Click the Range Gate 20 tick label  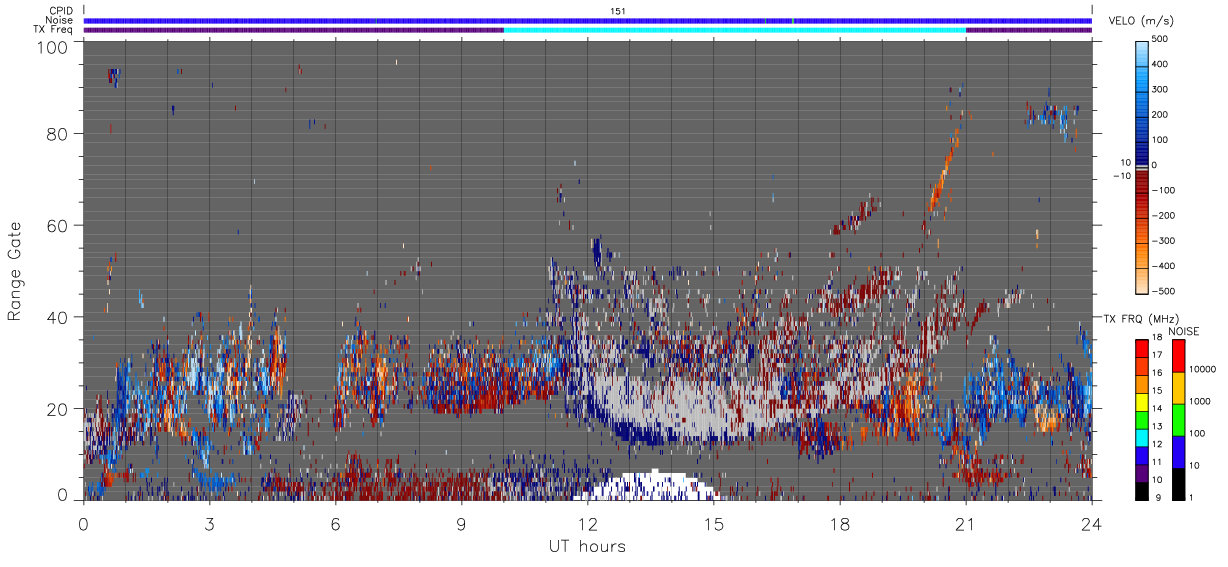[57, 409]
